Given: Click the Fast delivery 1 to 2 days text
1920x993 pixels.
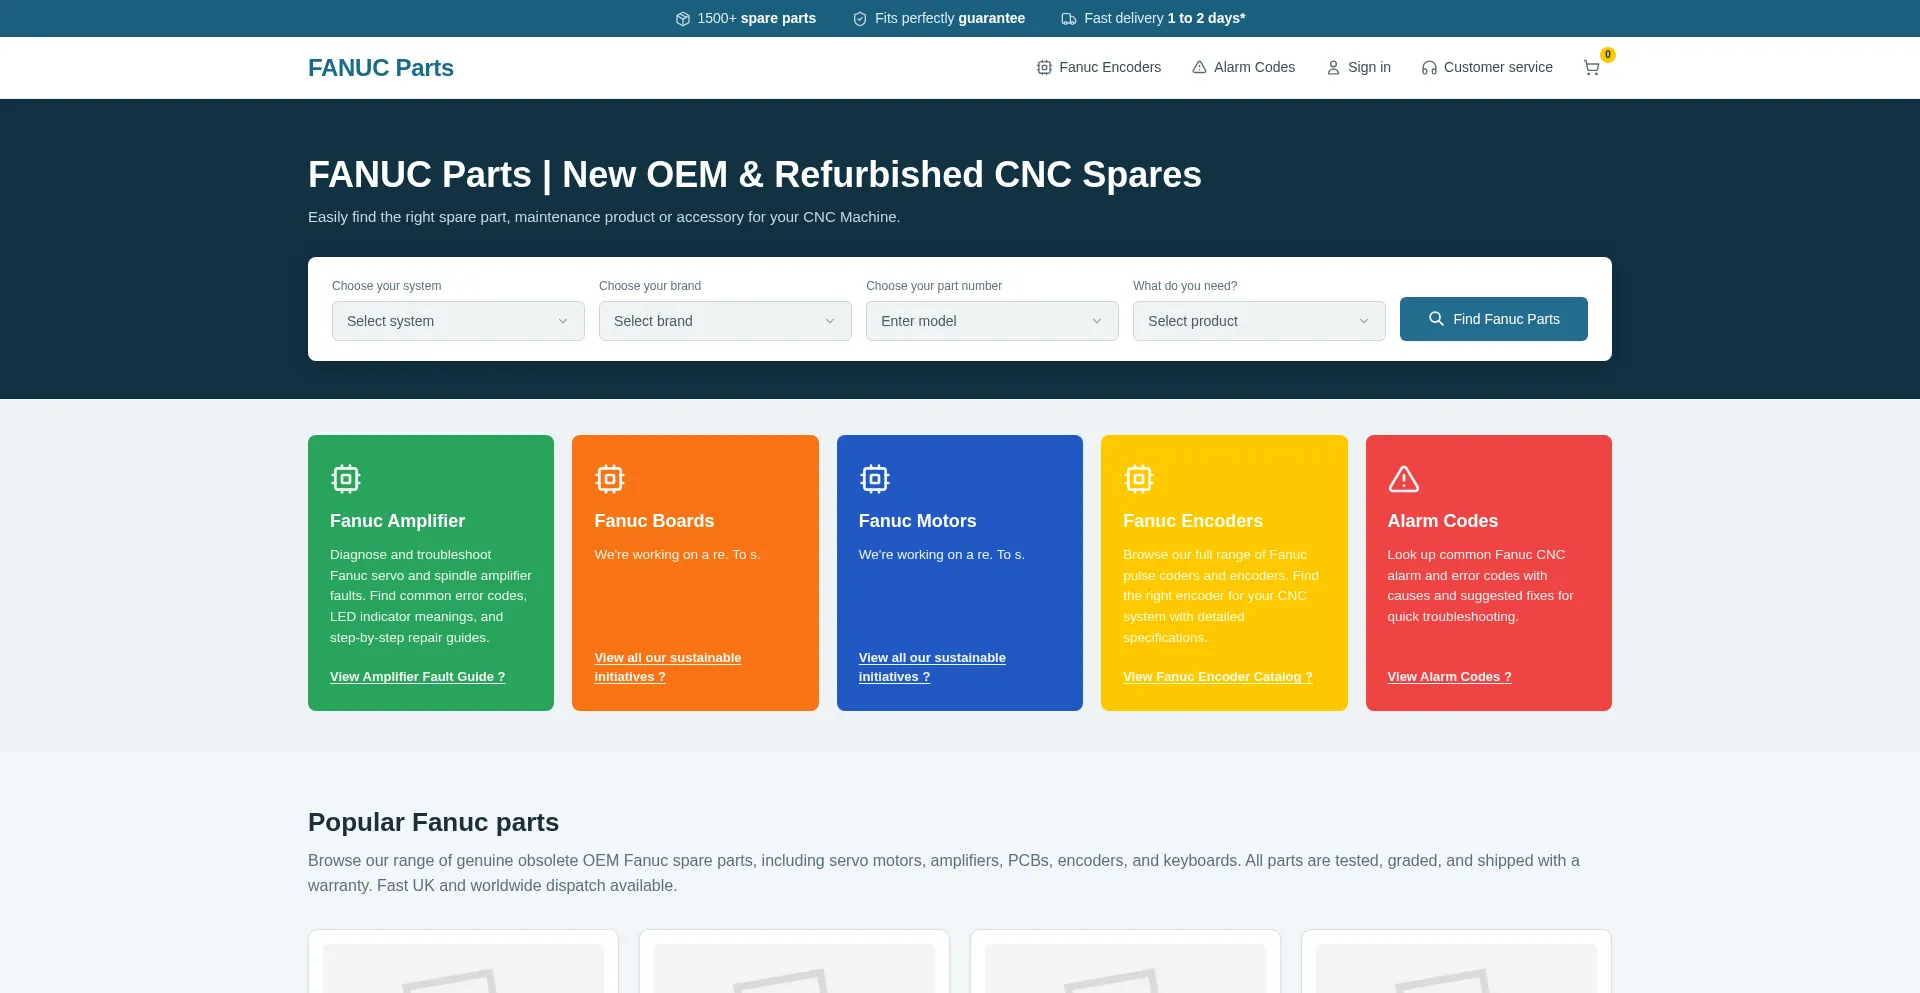Looking at the screenshot, I should 1164,19.
